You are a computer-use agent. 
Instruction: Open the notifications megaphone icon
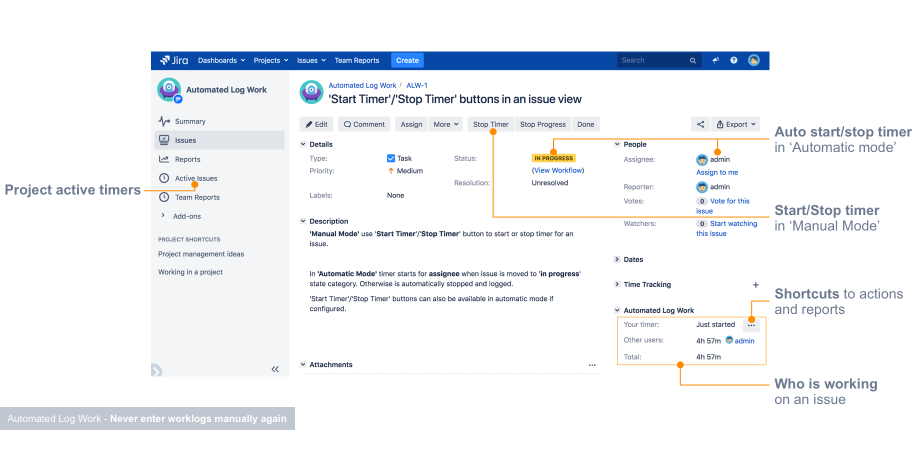(716, 60)
